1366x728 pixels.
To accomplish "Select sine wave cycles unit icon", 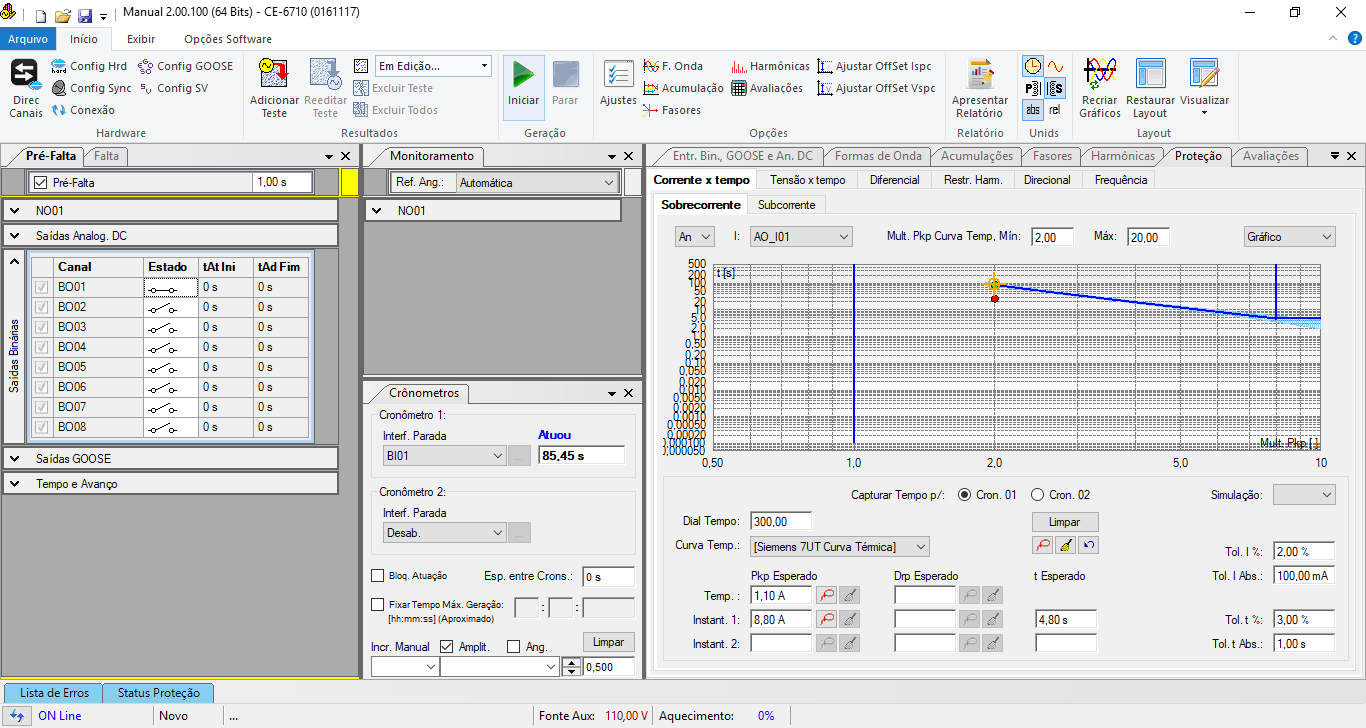I will point(1055,66).
